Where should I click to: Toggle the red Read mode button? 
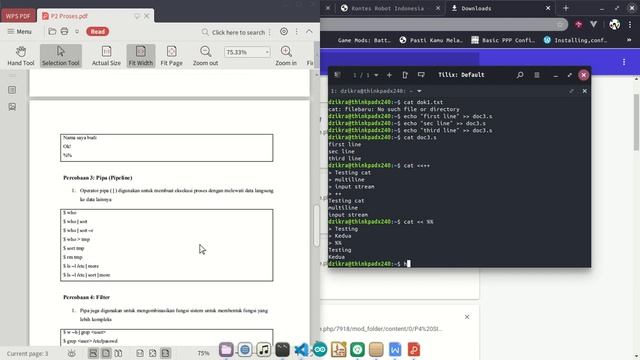[98, 31]
